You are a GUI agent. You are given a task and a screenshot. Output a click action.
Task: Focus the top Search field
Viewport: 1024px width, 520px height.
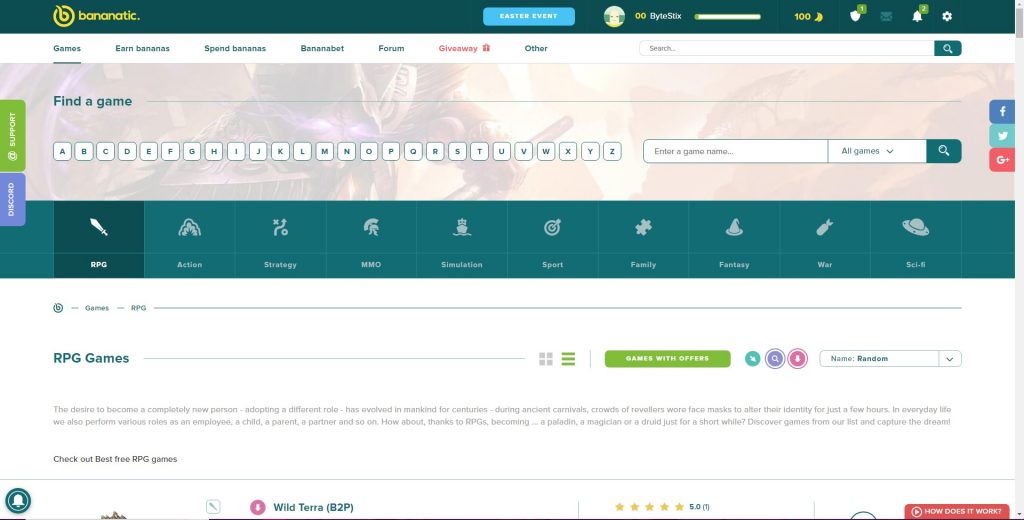coord(786,48)
